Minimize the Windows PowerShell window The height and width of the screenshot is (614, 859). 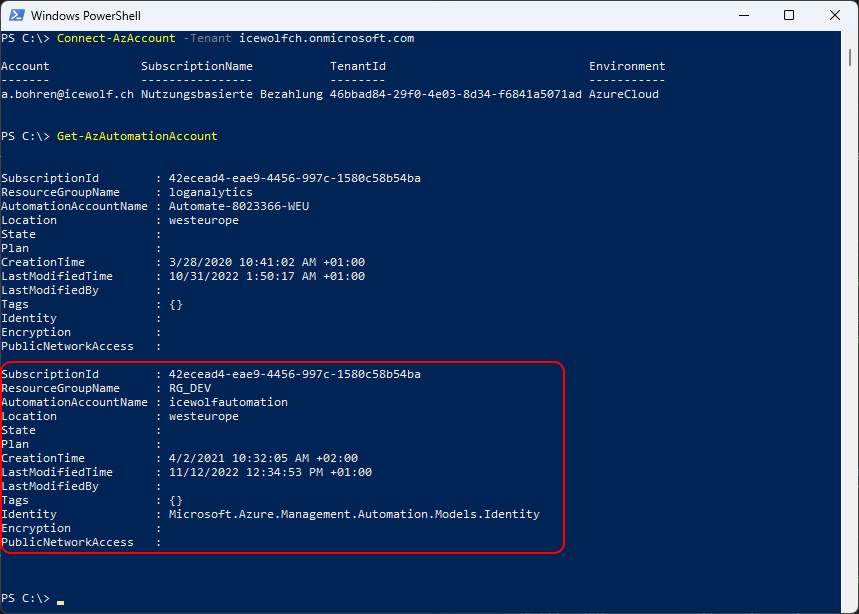743,15
